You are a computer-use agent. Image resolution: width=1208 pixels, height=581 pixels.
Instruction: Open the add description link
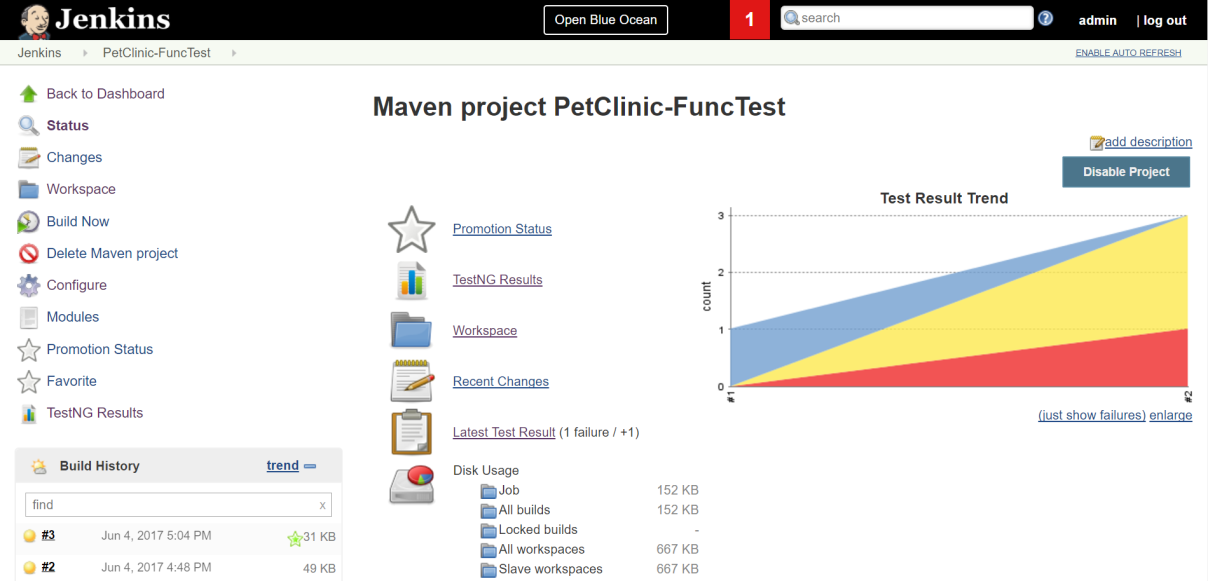click(1148, 142)
